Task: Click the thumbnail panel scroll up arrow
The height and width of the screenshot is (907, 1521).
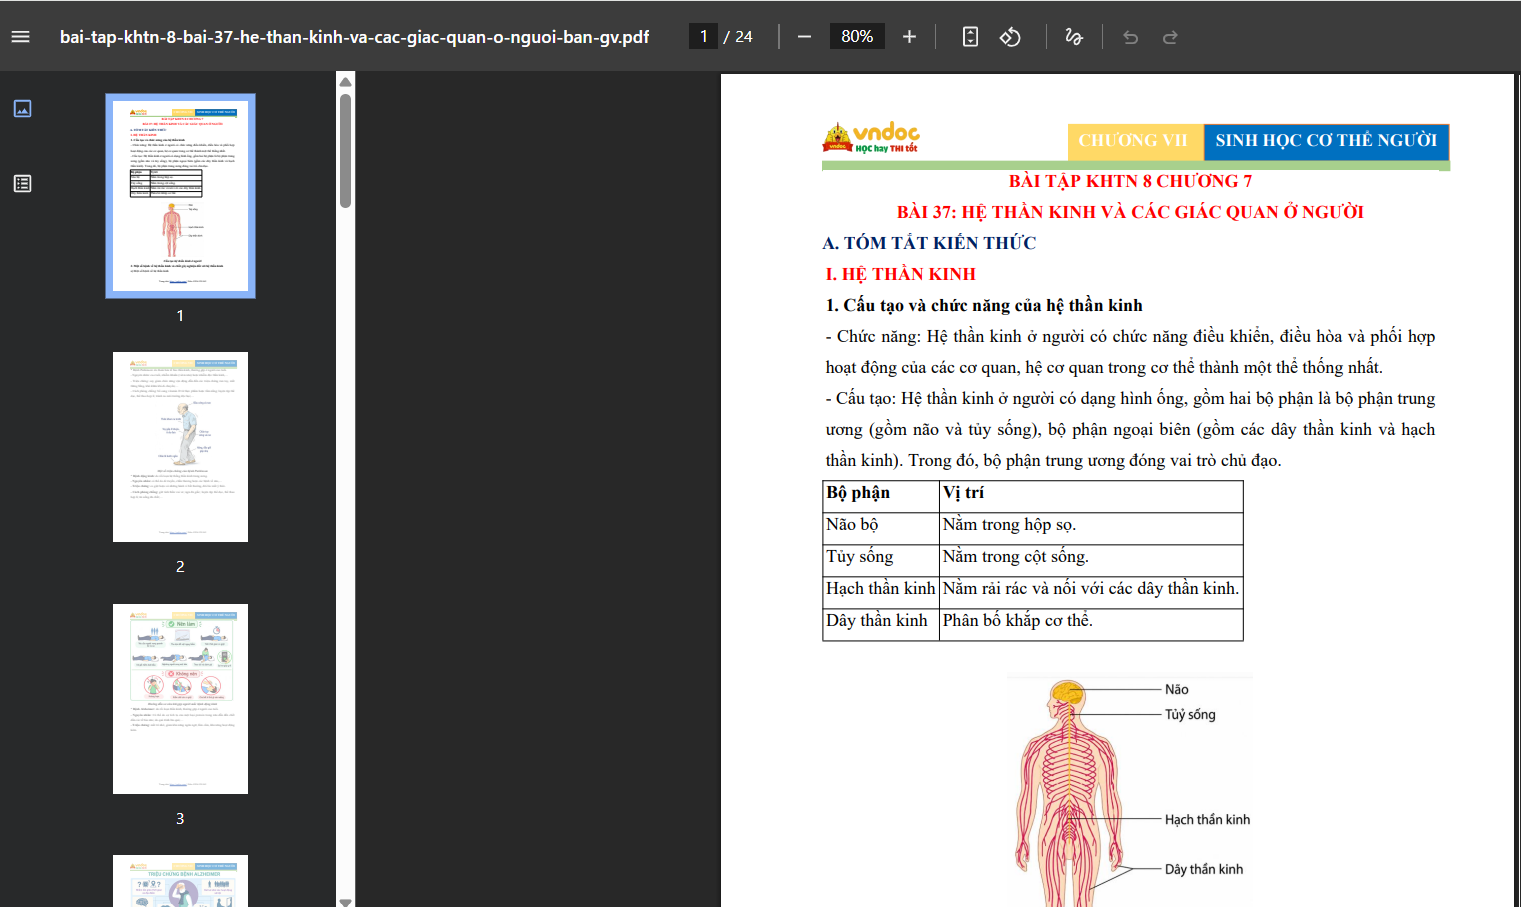Action: (345, 82)
